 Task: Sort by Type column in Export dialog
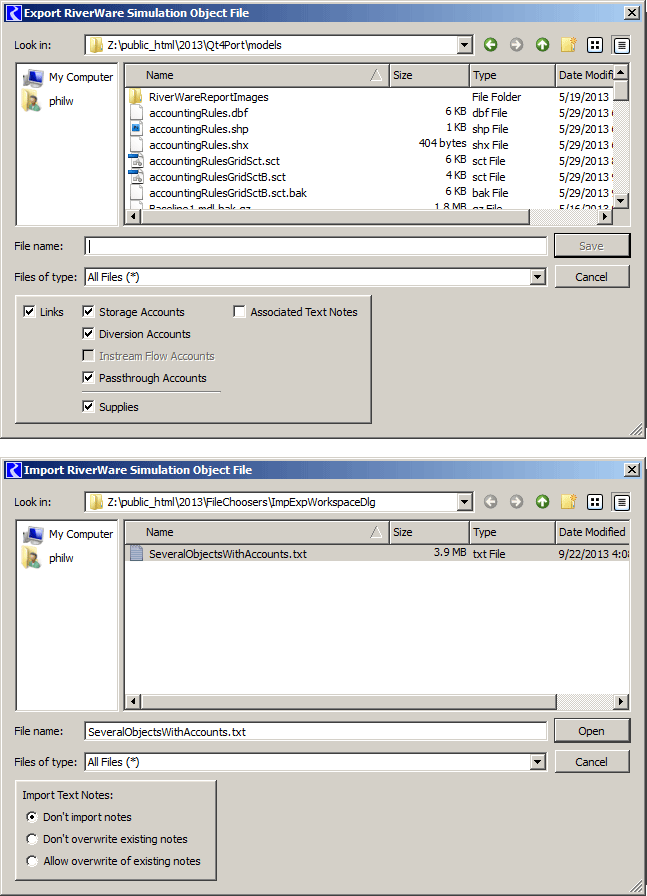513,75
